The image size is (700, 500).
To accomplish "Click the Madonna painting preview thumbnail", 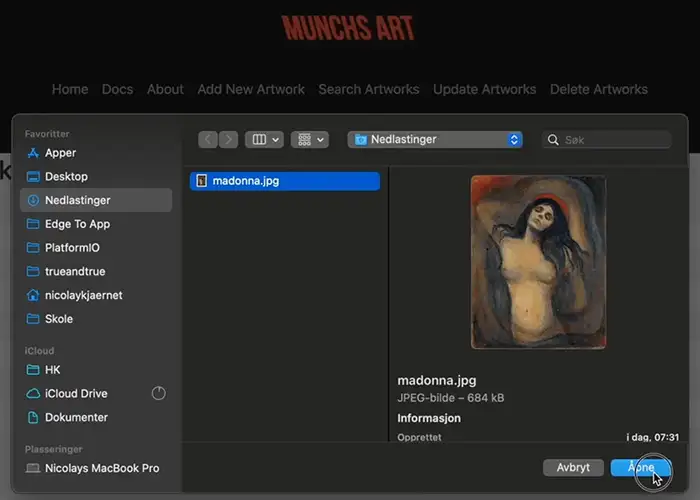I will point(538,262).
